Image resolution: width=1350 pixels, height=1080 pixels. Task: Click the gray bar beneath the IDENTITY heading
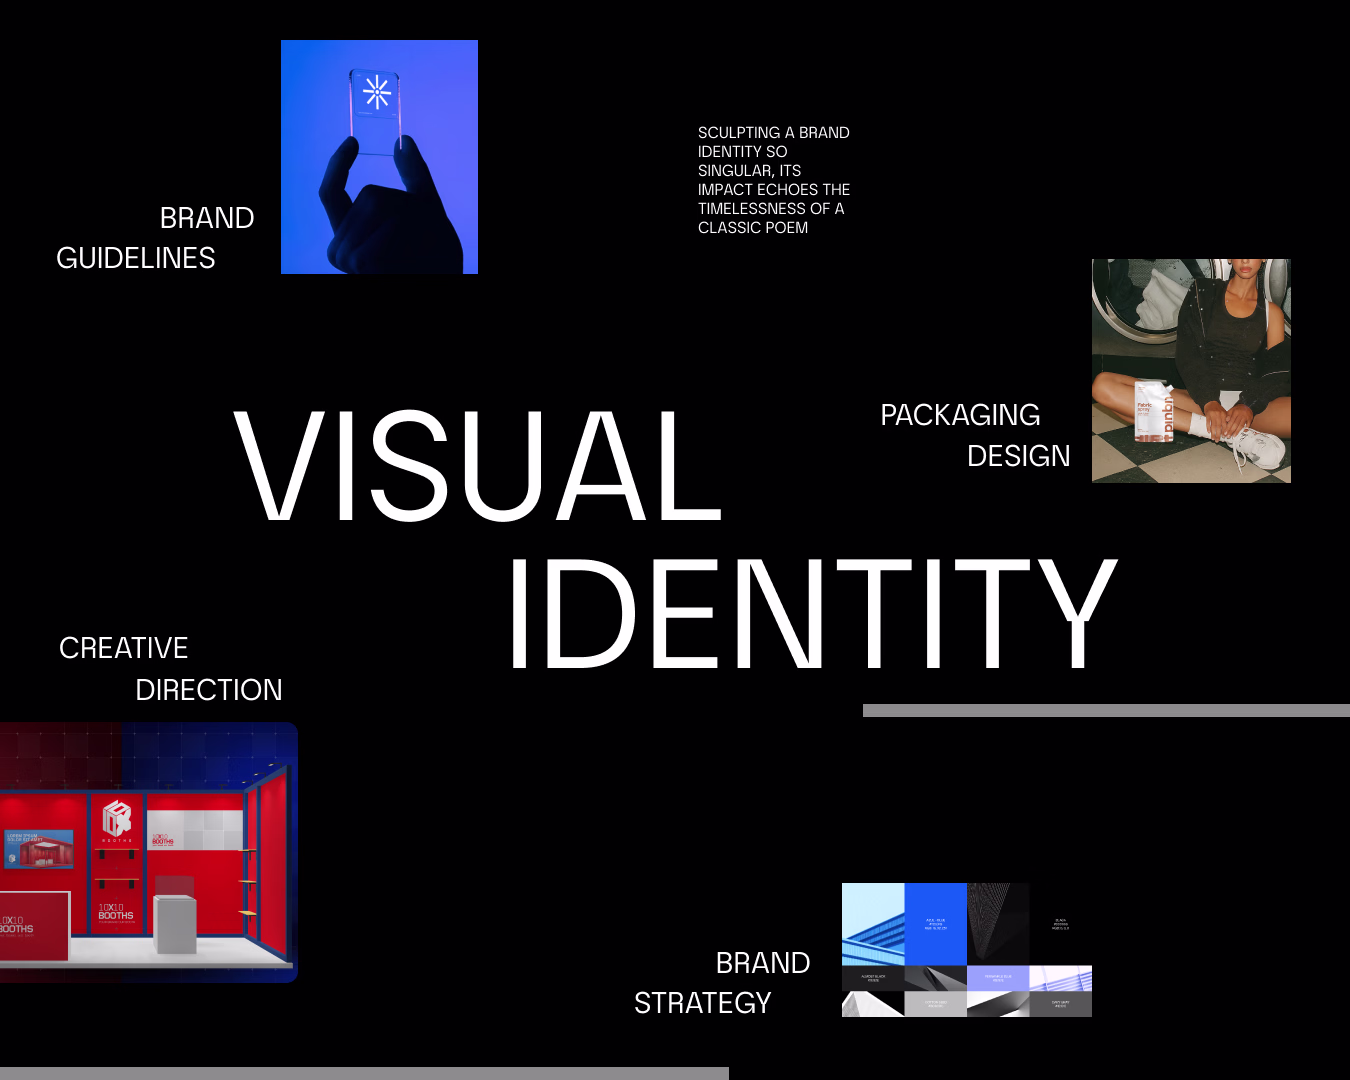click(x=1100, y=708)
